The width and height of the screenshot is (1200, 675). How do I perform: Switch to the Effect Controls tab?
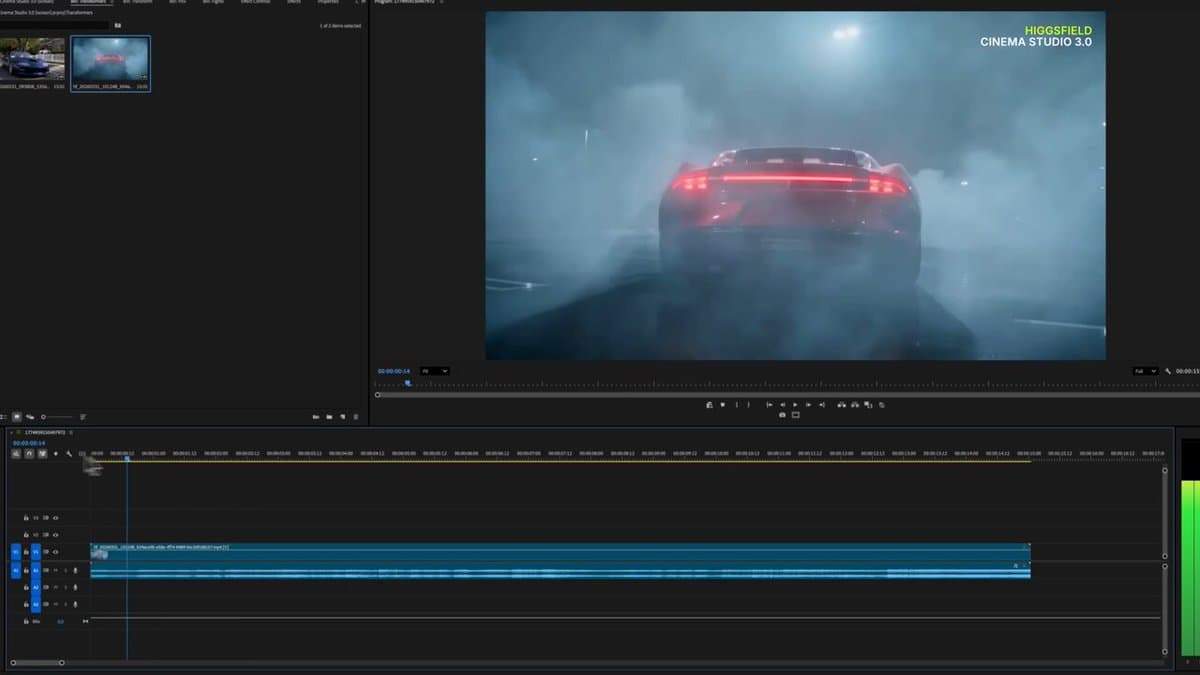pos(255,2)
